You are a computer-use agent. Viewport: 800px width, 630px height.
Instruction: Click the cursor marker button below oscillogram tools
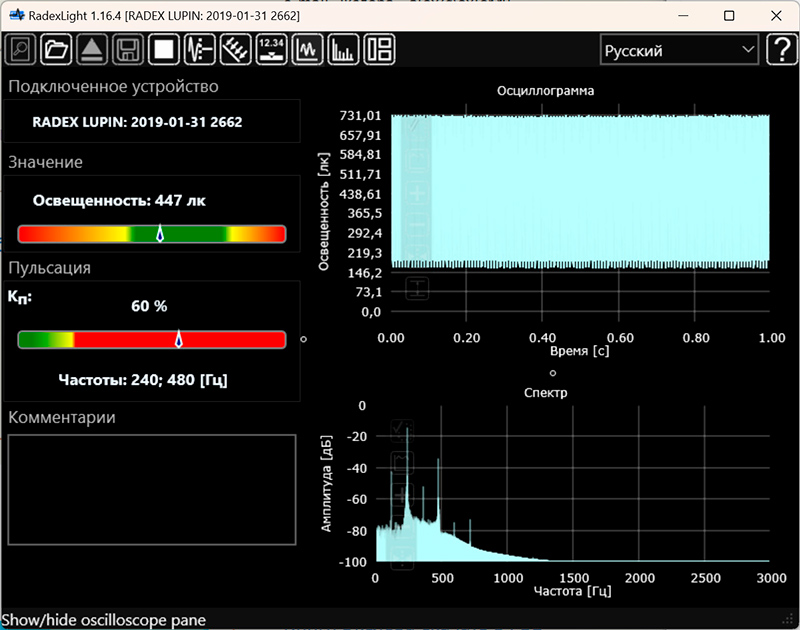point(417,290)
